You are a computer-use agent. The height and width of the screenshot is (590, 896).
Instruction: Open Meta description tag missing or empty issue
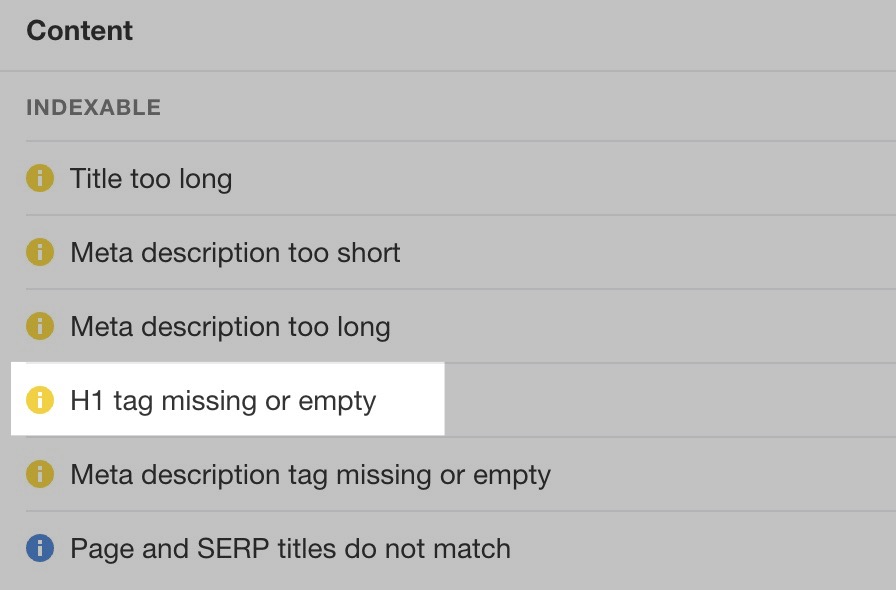pyautogui.click(x=310, y=475)
